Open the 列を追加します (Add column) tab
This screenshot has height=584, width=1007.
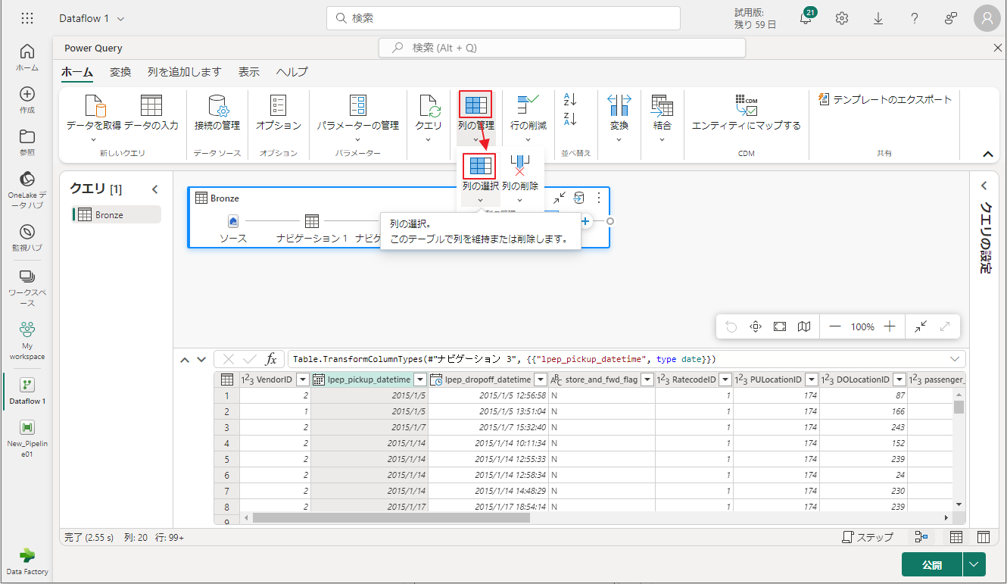pyautogui.click(x=184, y=72)
